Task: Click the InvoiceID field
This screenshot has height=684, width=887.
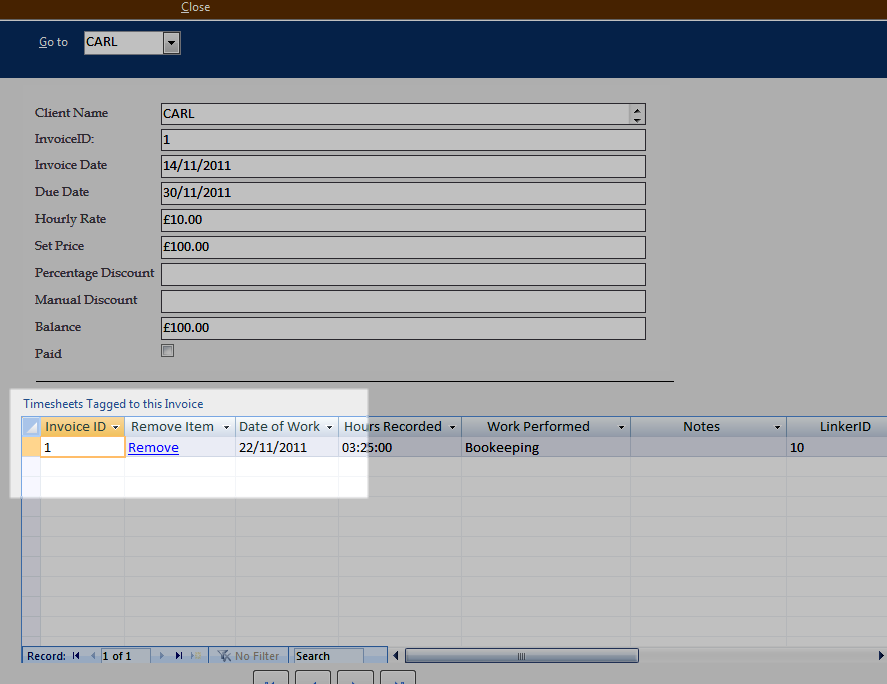Action: tap(403, 140)
